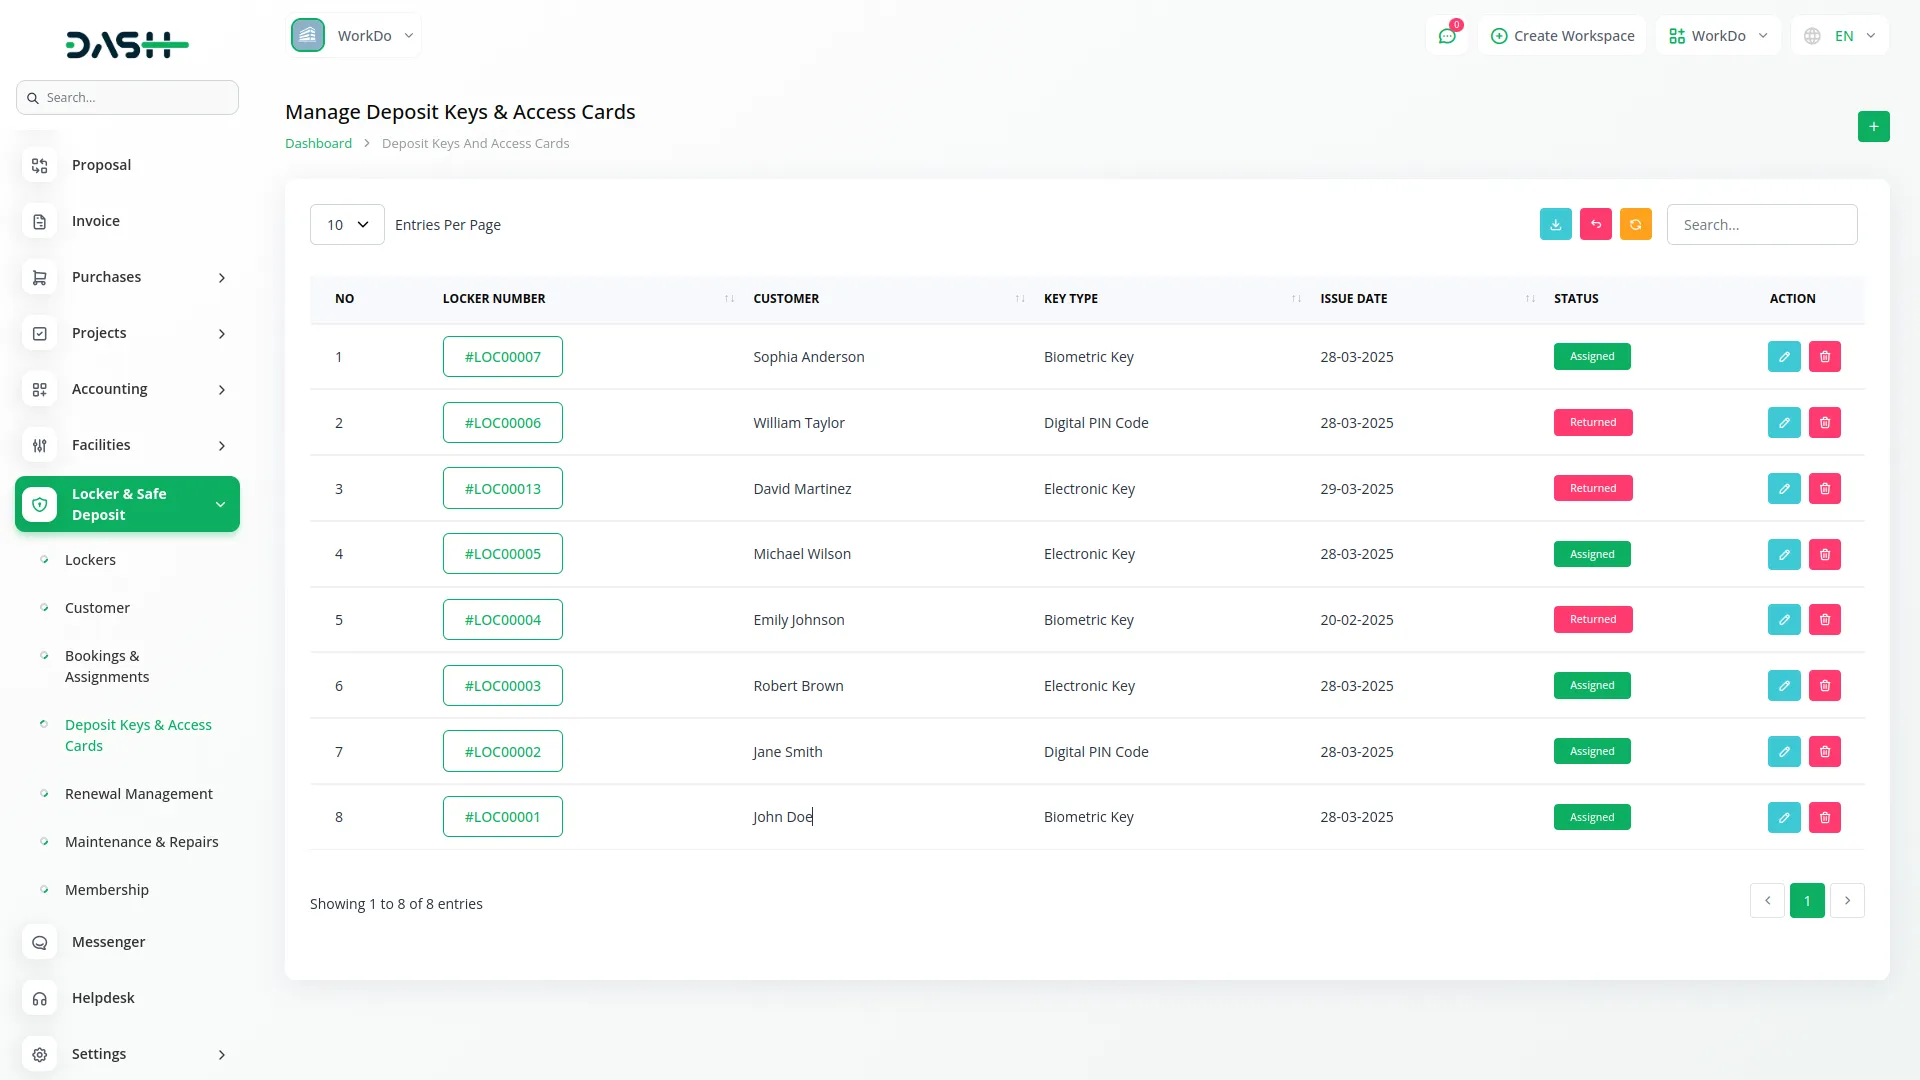Click the Create Workspace button
The height and width of the screenshot is (1080, 1920).
tap(1562, 35)
